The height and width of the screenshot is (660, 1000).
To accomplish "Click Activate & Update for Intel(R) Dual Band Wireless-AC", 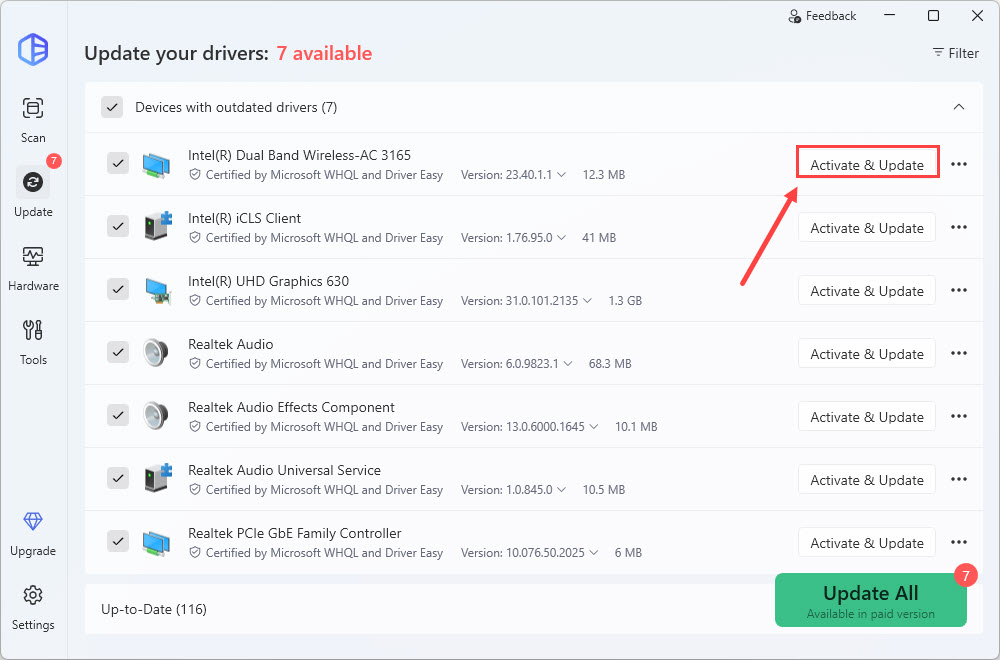I will [867, 164].
